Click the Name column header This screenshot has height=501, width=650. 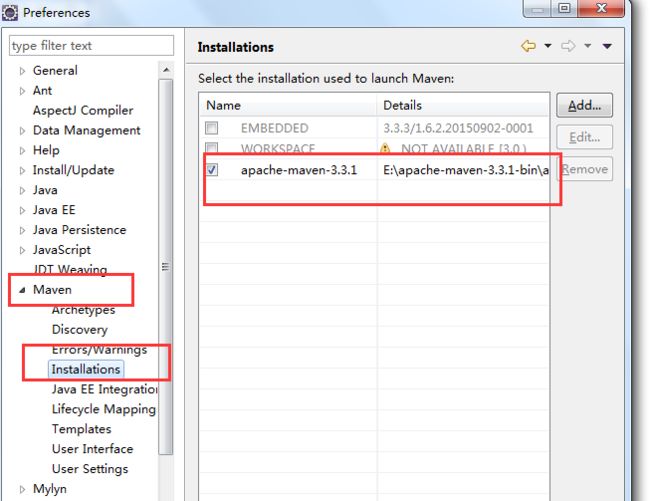tap(288, 105)
